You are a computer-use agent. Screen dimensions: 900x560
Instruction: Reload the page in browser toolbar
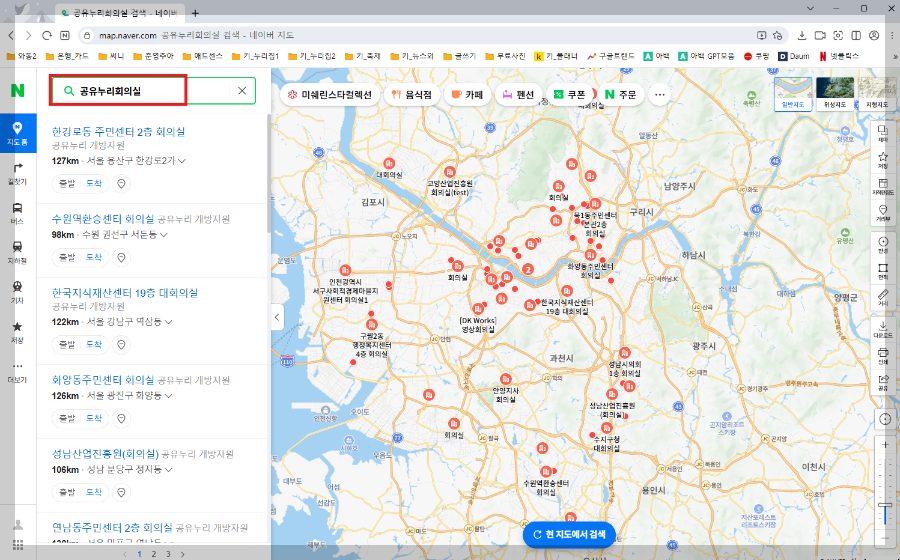[x=47, y=36]
